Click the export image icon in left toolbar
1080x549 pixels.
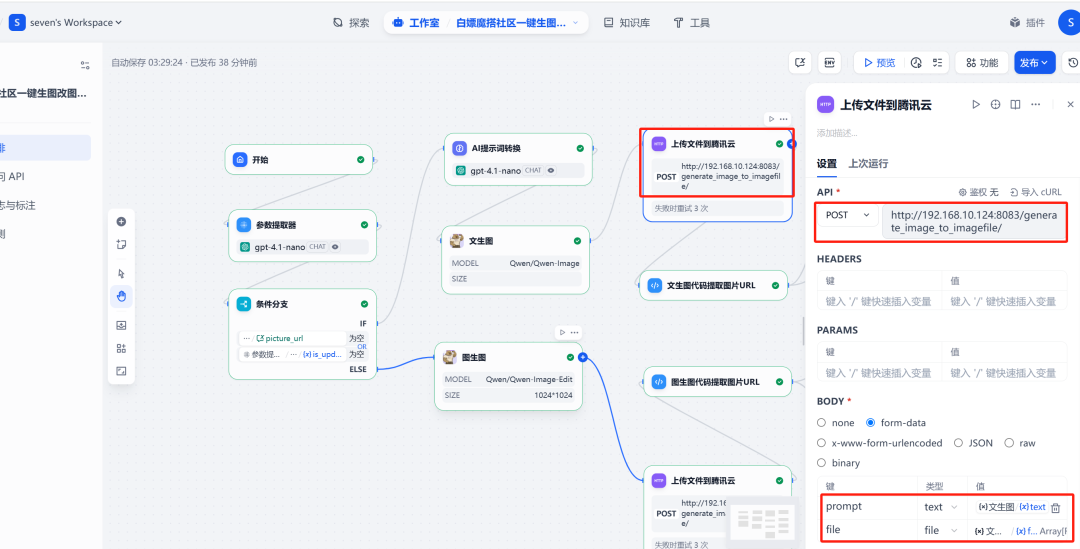click(121, 325)
